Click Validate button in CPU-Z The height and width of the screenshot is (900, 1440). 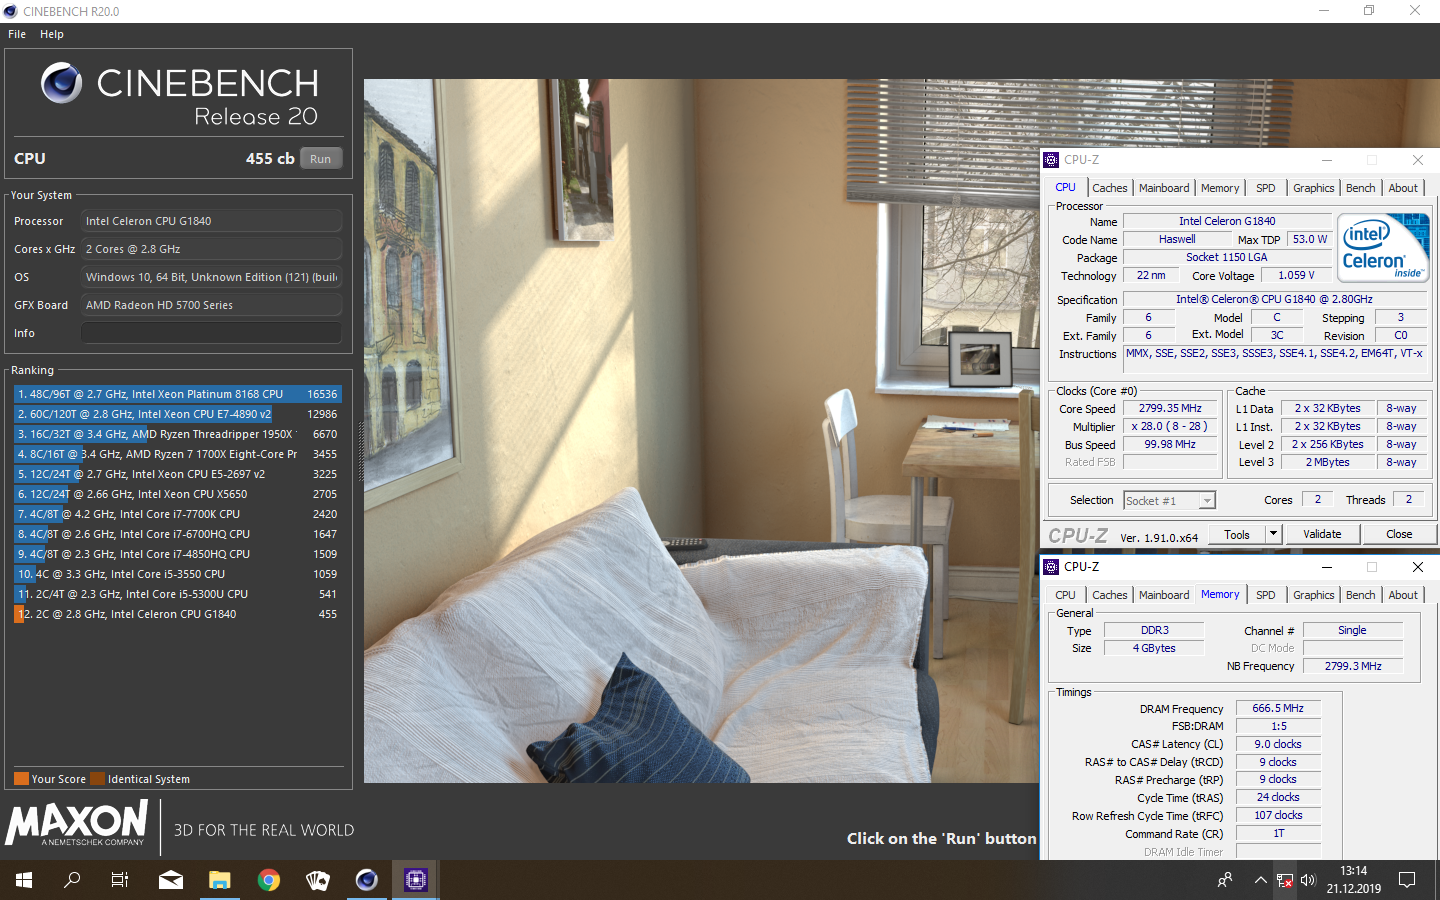pyautogui.click(x=1322, y=535)
